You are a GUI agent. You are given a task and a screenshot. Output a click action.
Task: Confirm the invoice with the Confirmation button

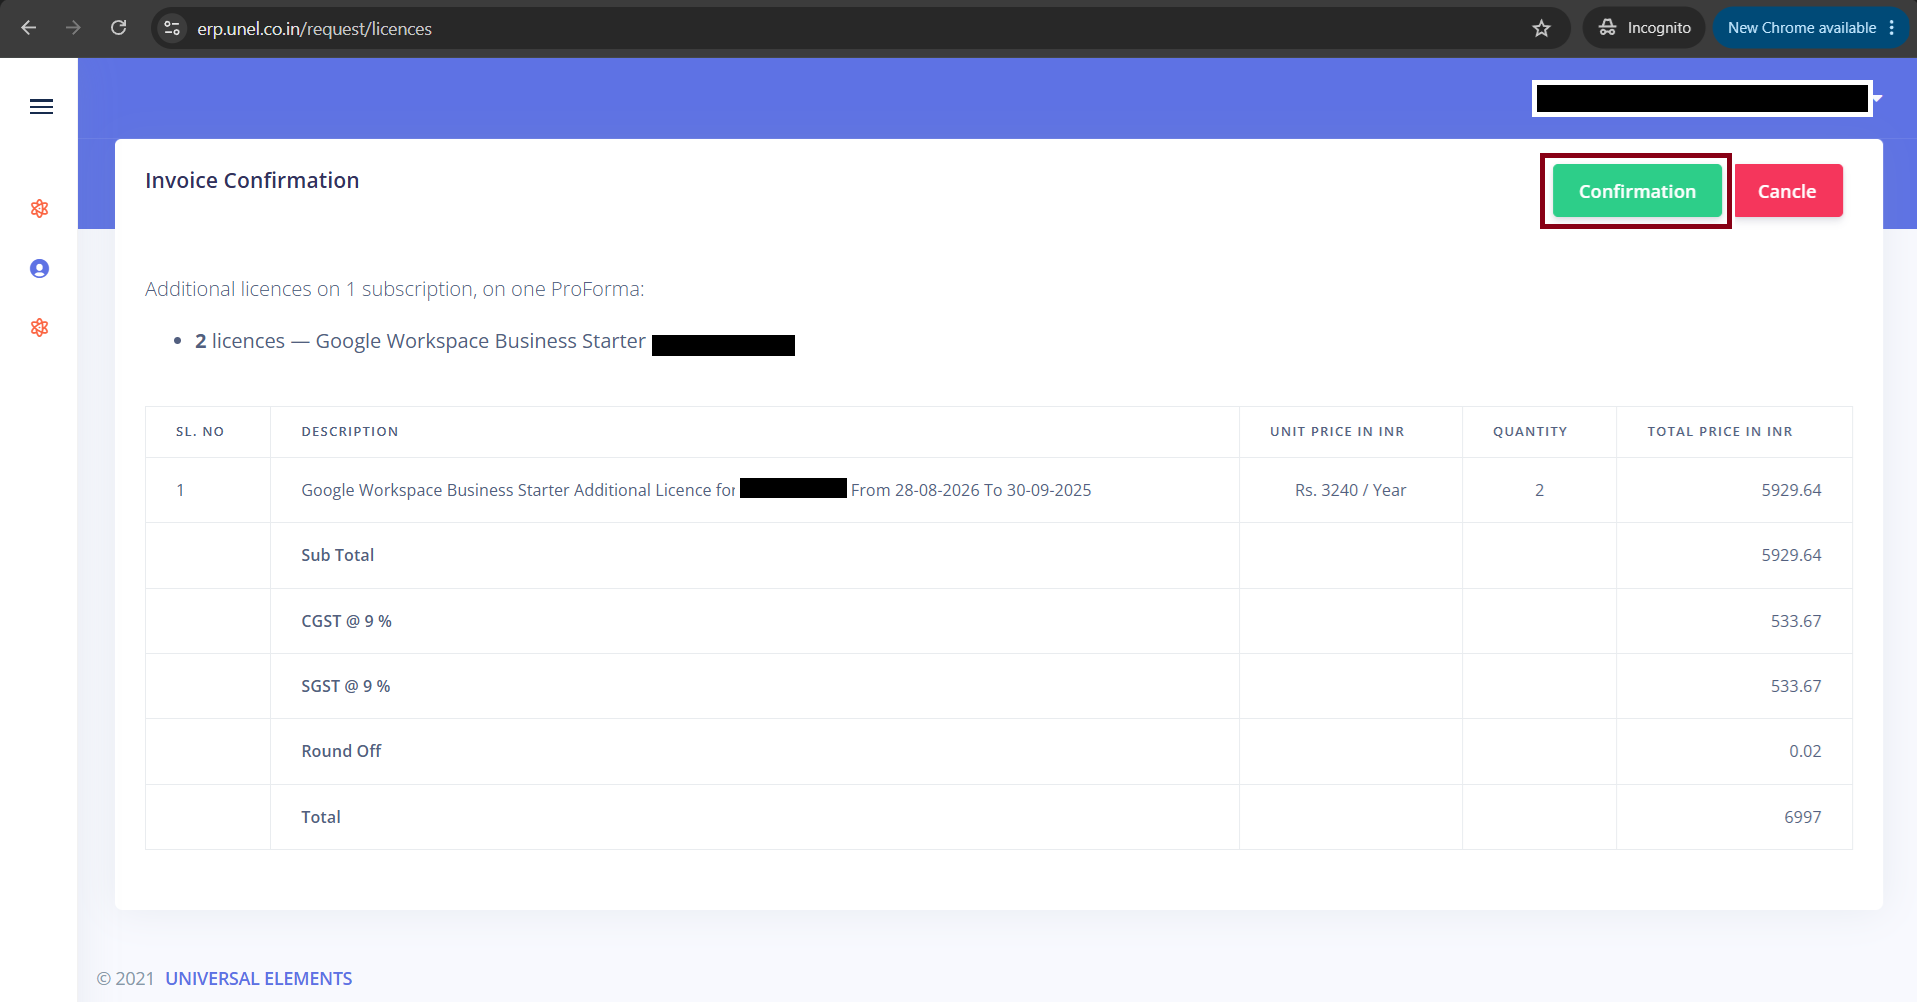1637,191
